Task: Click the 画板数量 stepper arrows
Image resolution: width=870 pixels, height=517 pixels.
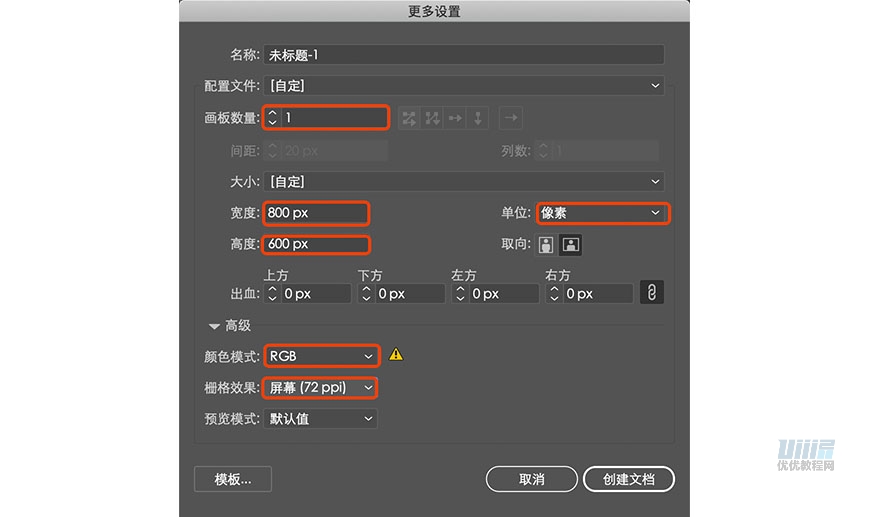Action: 272,118
